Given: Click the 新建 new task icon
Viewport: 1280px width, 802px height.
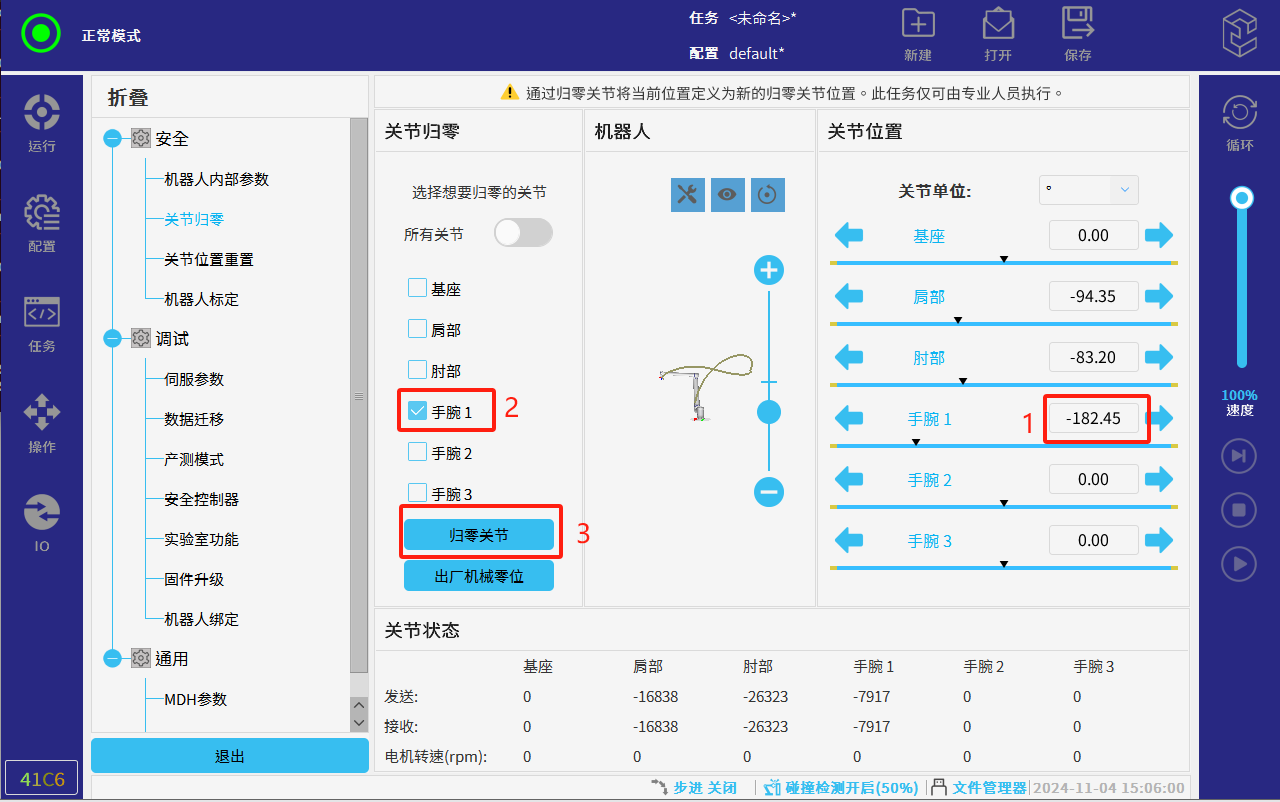Looking at the screenshot, I should 917,33.
